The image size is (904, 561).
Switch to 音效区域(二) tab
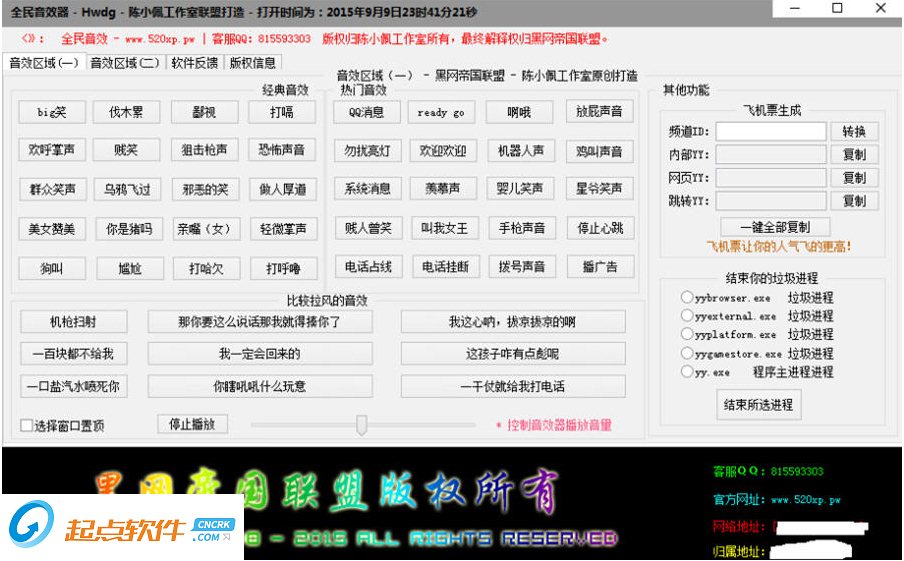point(125,62)
